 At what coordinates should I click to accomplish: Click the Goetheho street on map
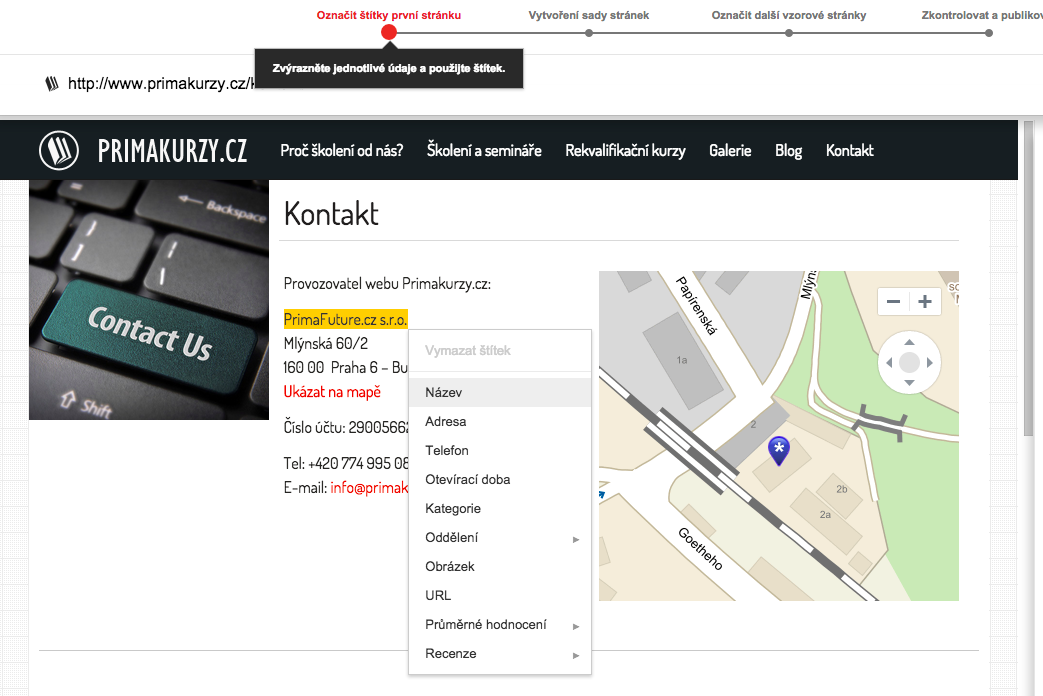coord(700,548)
